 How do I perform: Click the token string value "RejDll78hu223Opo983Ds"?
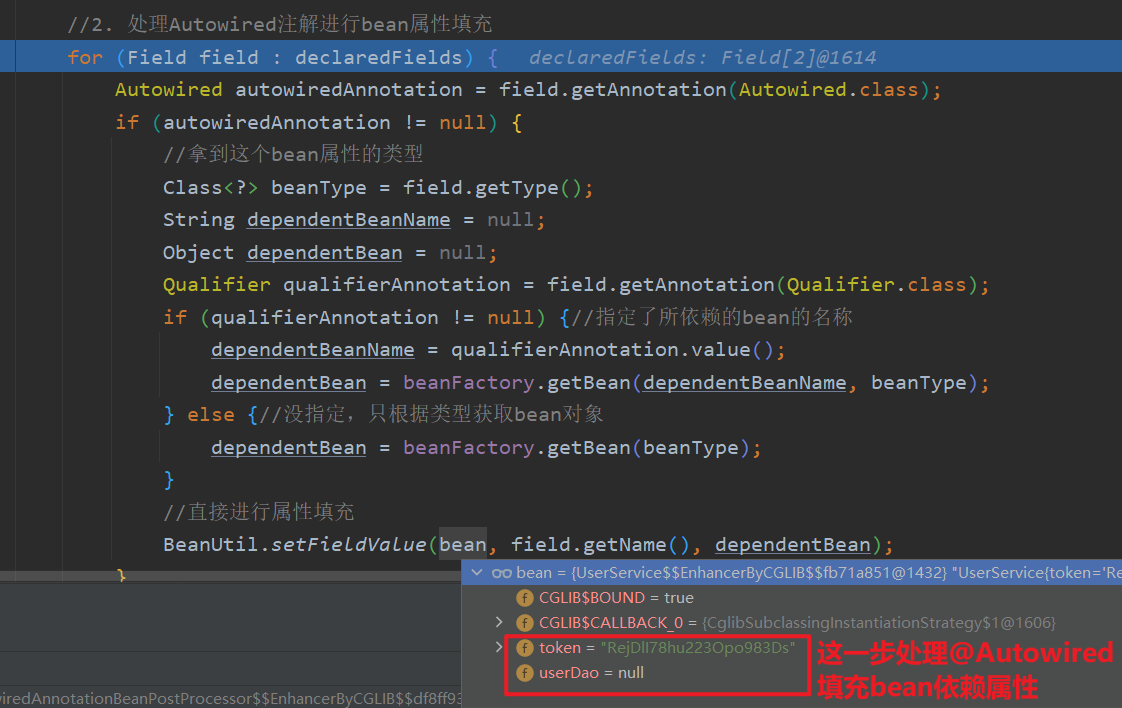(697, 648)
